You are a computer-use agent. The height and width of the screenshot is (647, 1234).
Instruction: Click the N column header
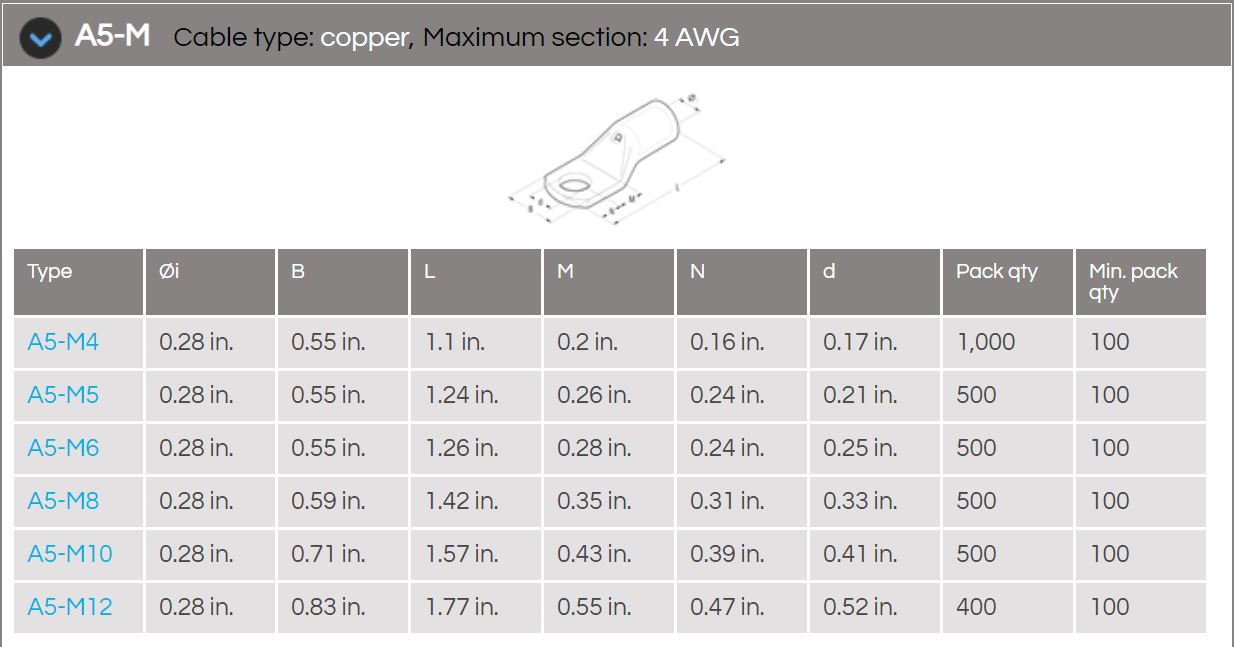pyautogui.click(x=742, y=282)
